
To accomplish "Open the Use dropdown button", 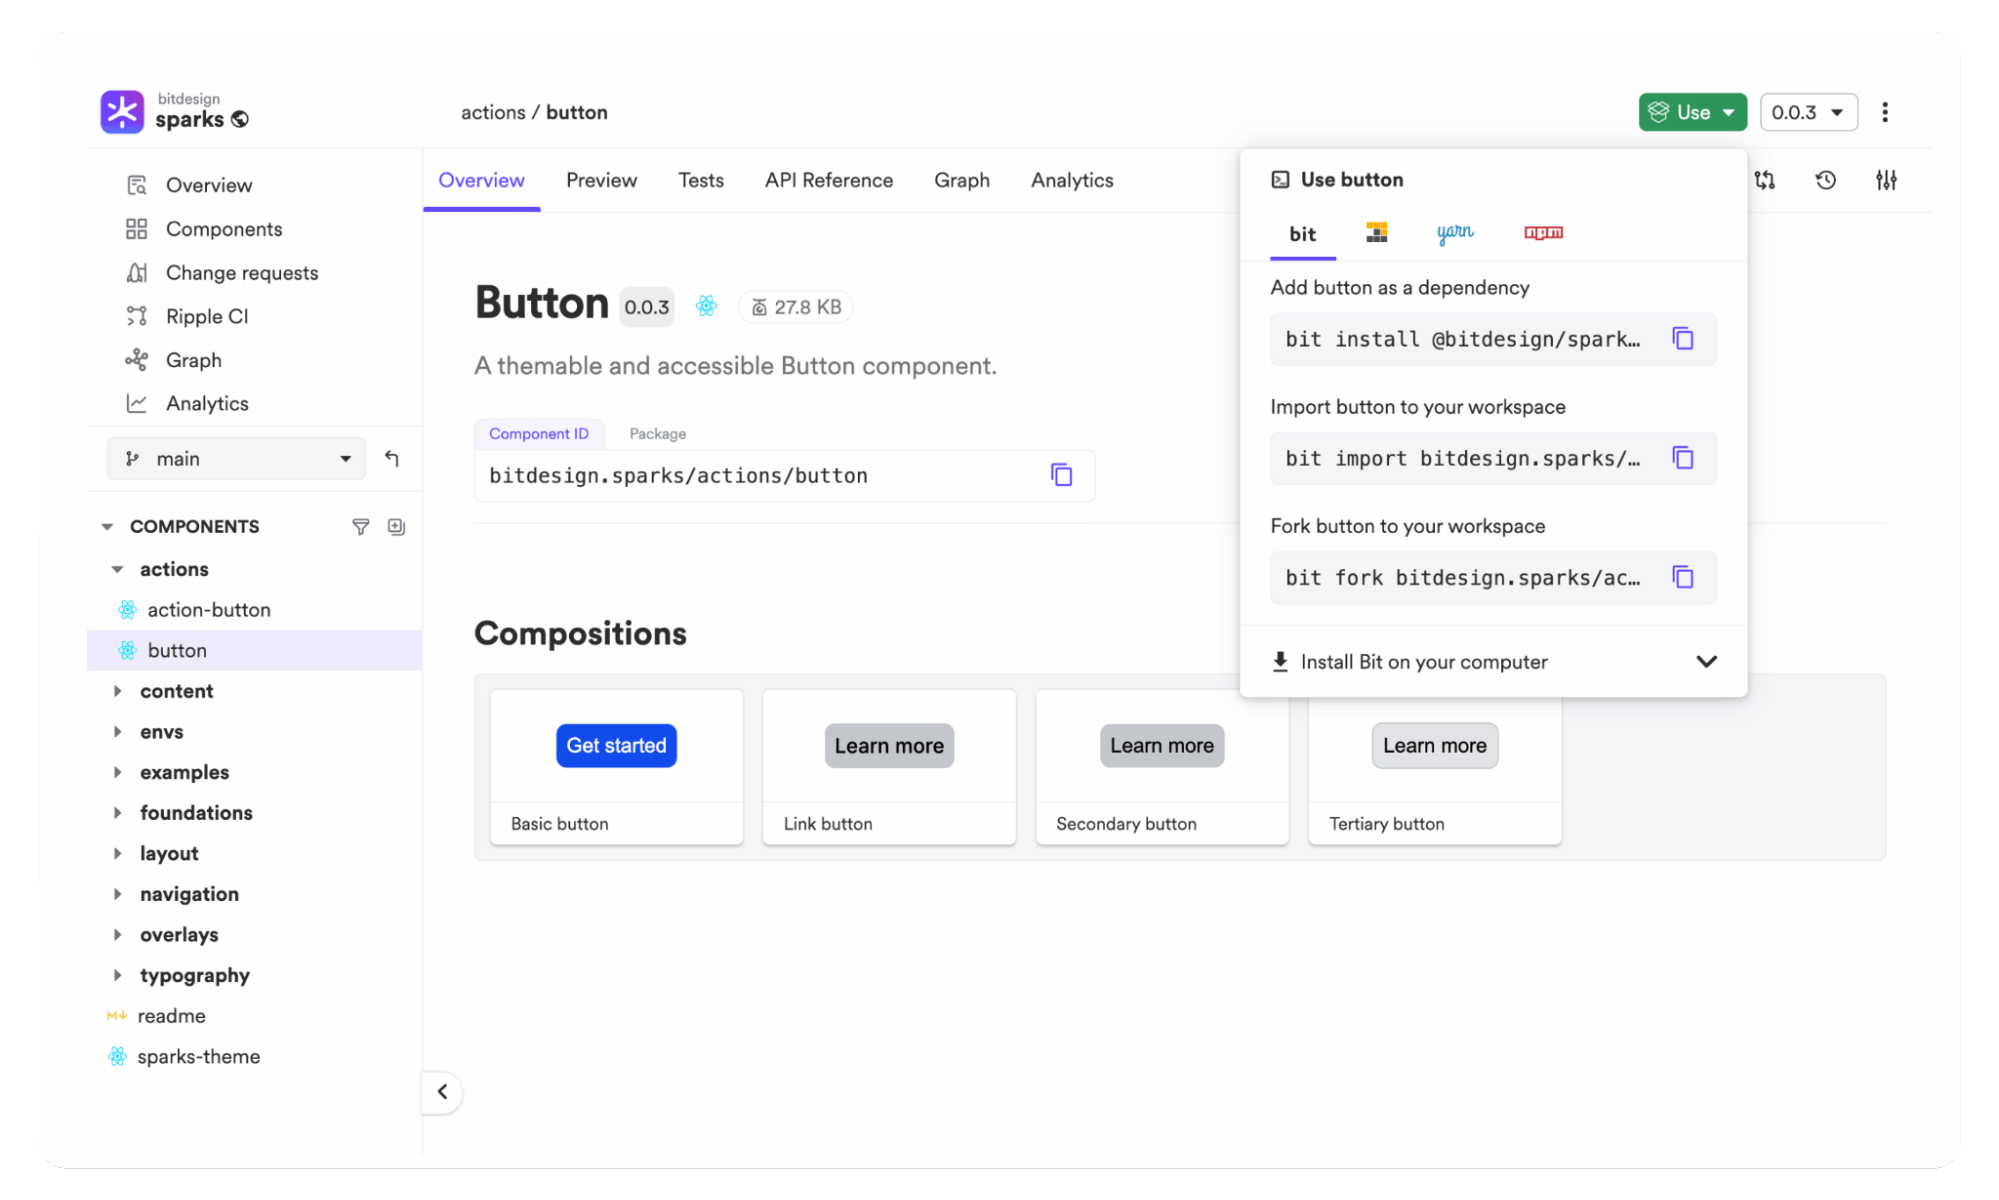I will pyautogui.click(x=1692, y=112).
